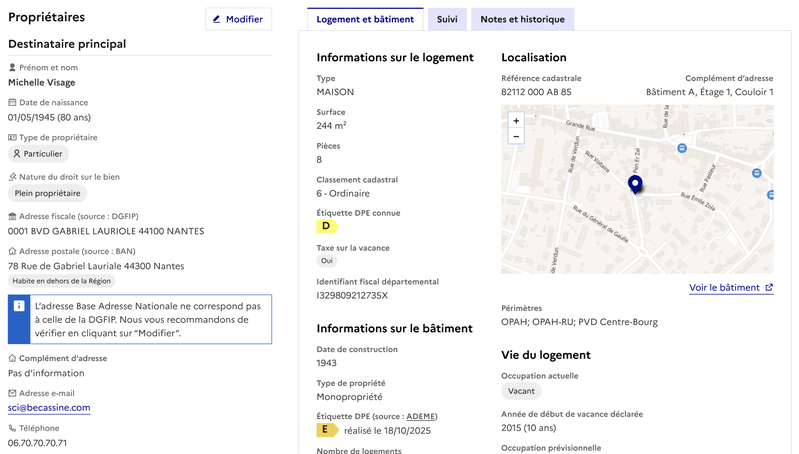Click the bank icon beside Adresse fiscale
The height and width of the screenshot is (454, 799).
click(13, 216)
